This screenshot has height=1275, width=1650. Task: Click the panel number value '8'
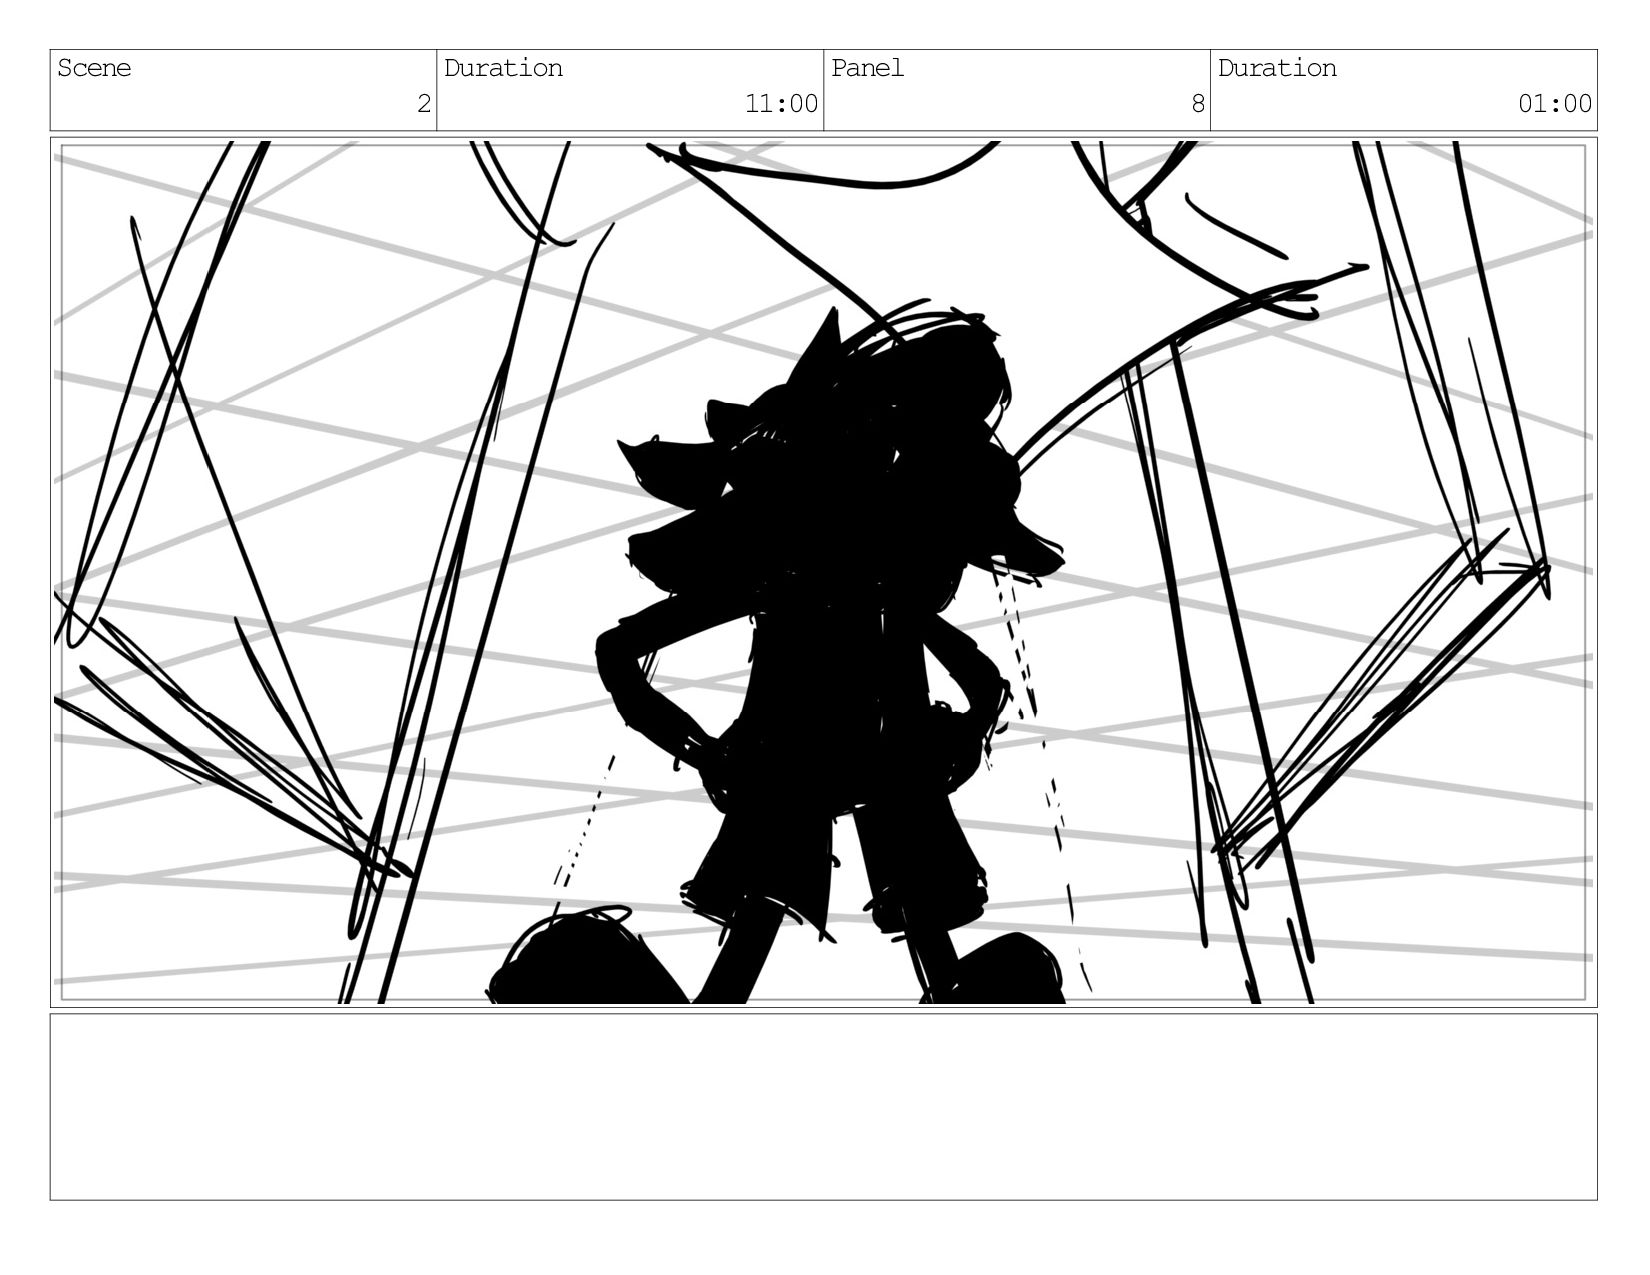click(1198, 104)
